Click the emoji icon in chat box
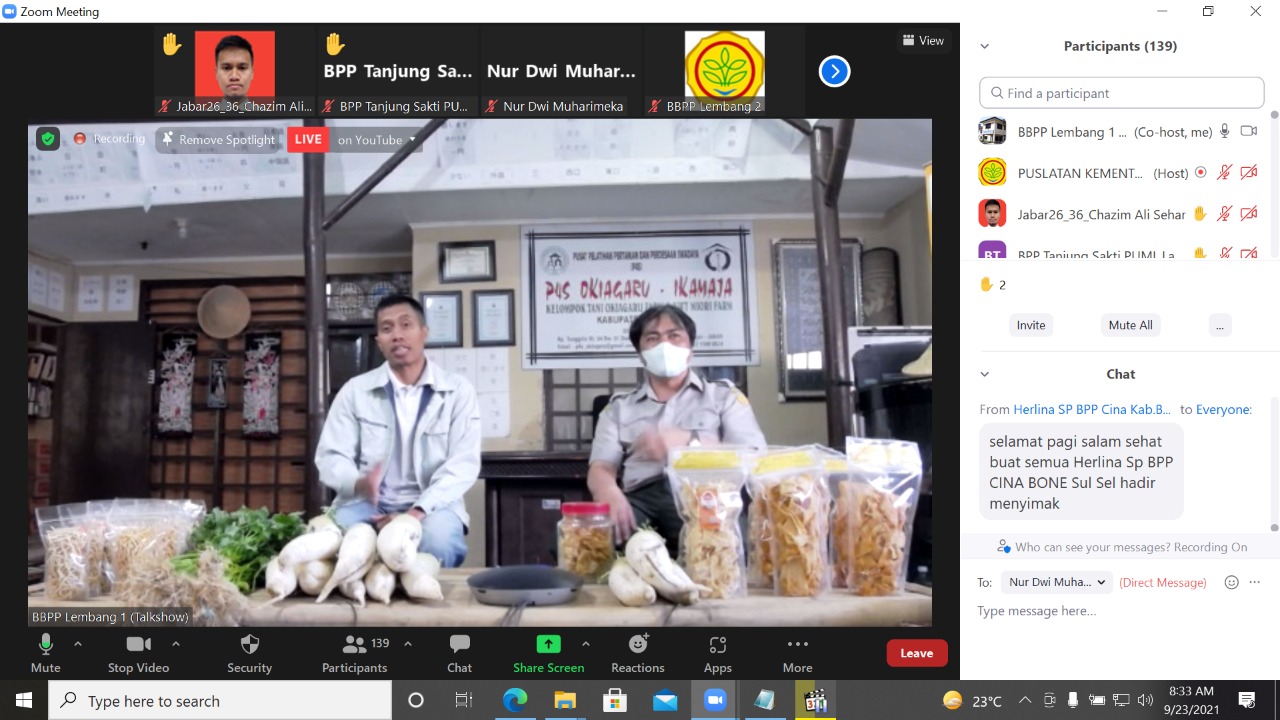Screen dimensions: 1280x720 click(1232, 582)
